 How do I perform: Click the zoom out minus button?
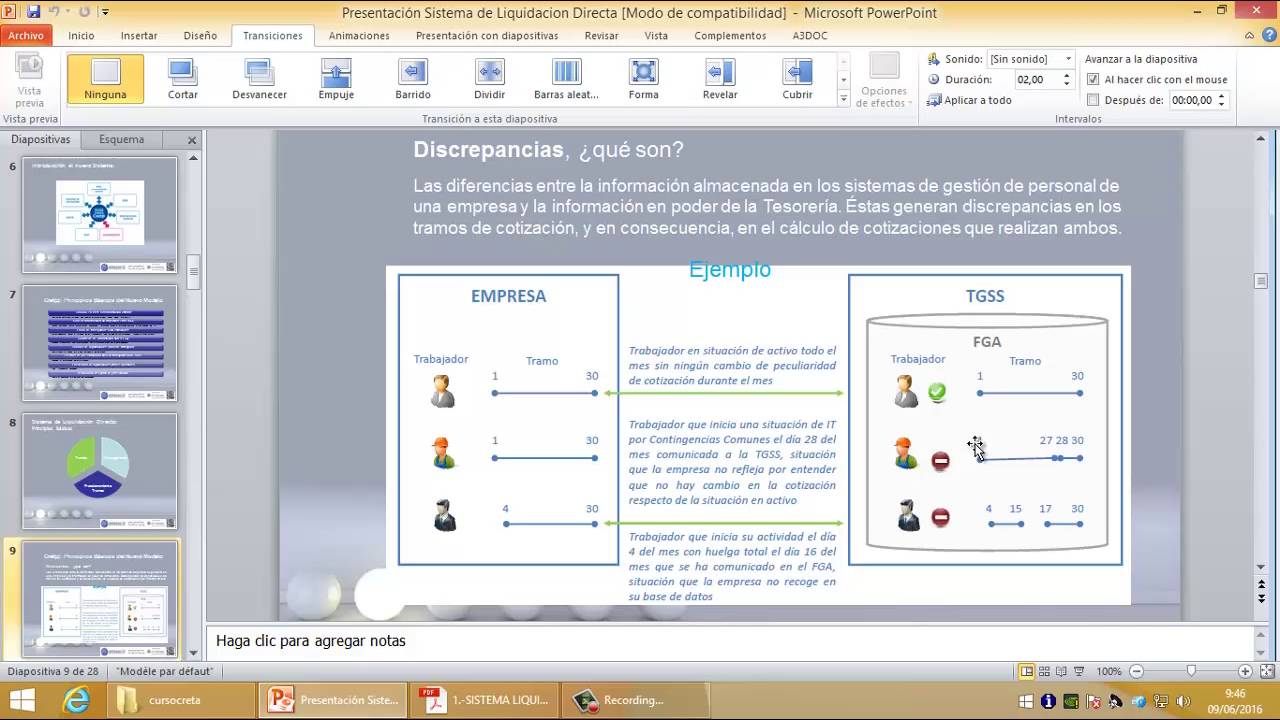pos(1136,672)
